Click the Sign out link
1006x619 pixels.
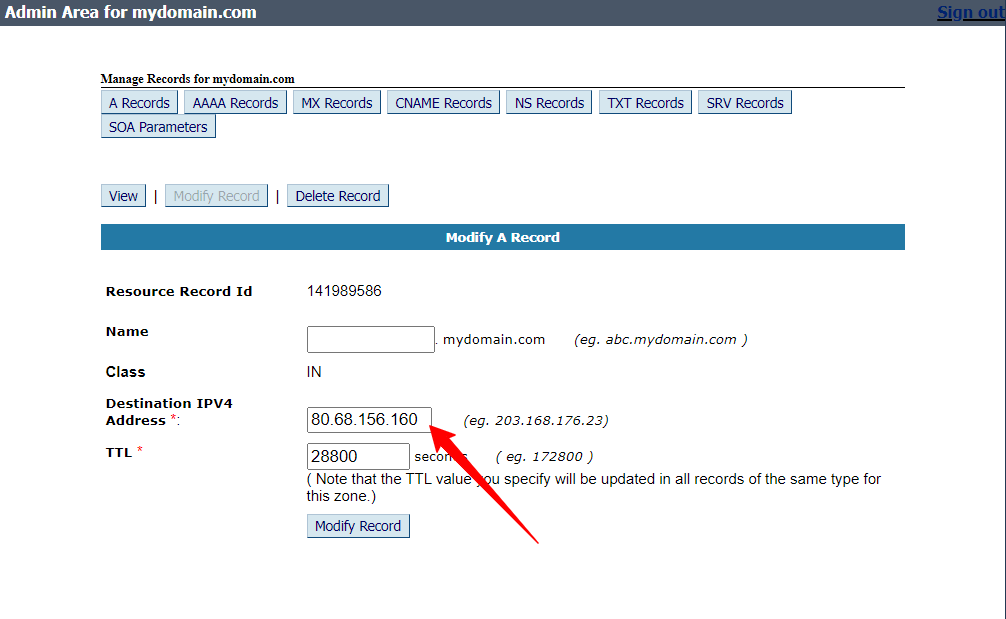click(970, 13)
